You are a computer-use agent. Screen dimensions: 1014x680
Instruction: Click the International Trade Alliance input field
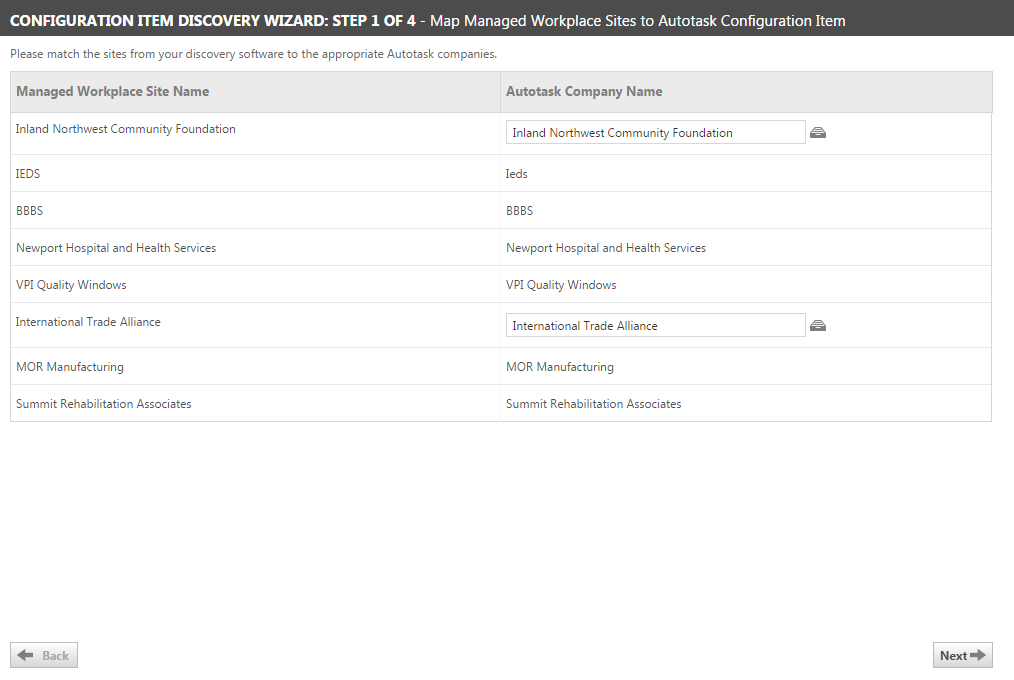(655, 326)
